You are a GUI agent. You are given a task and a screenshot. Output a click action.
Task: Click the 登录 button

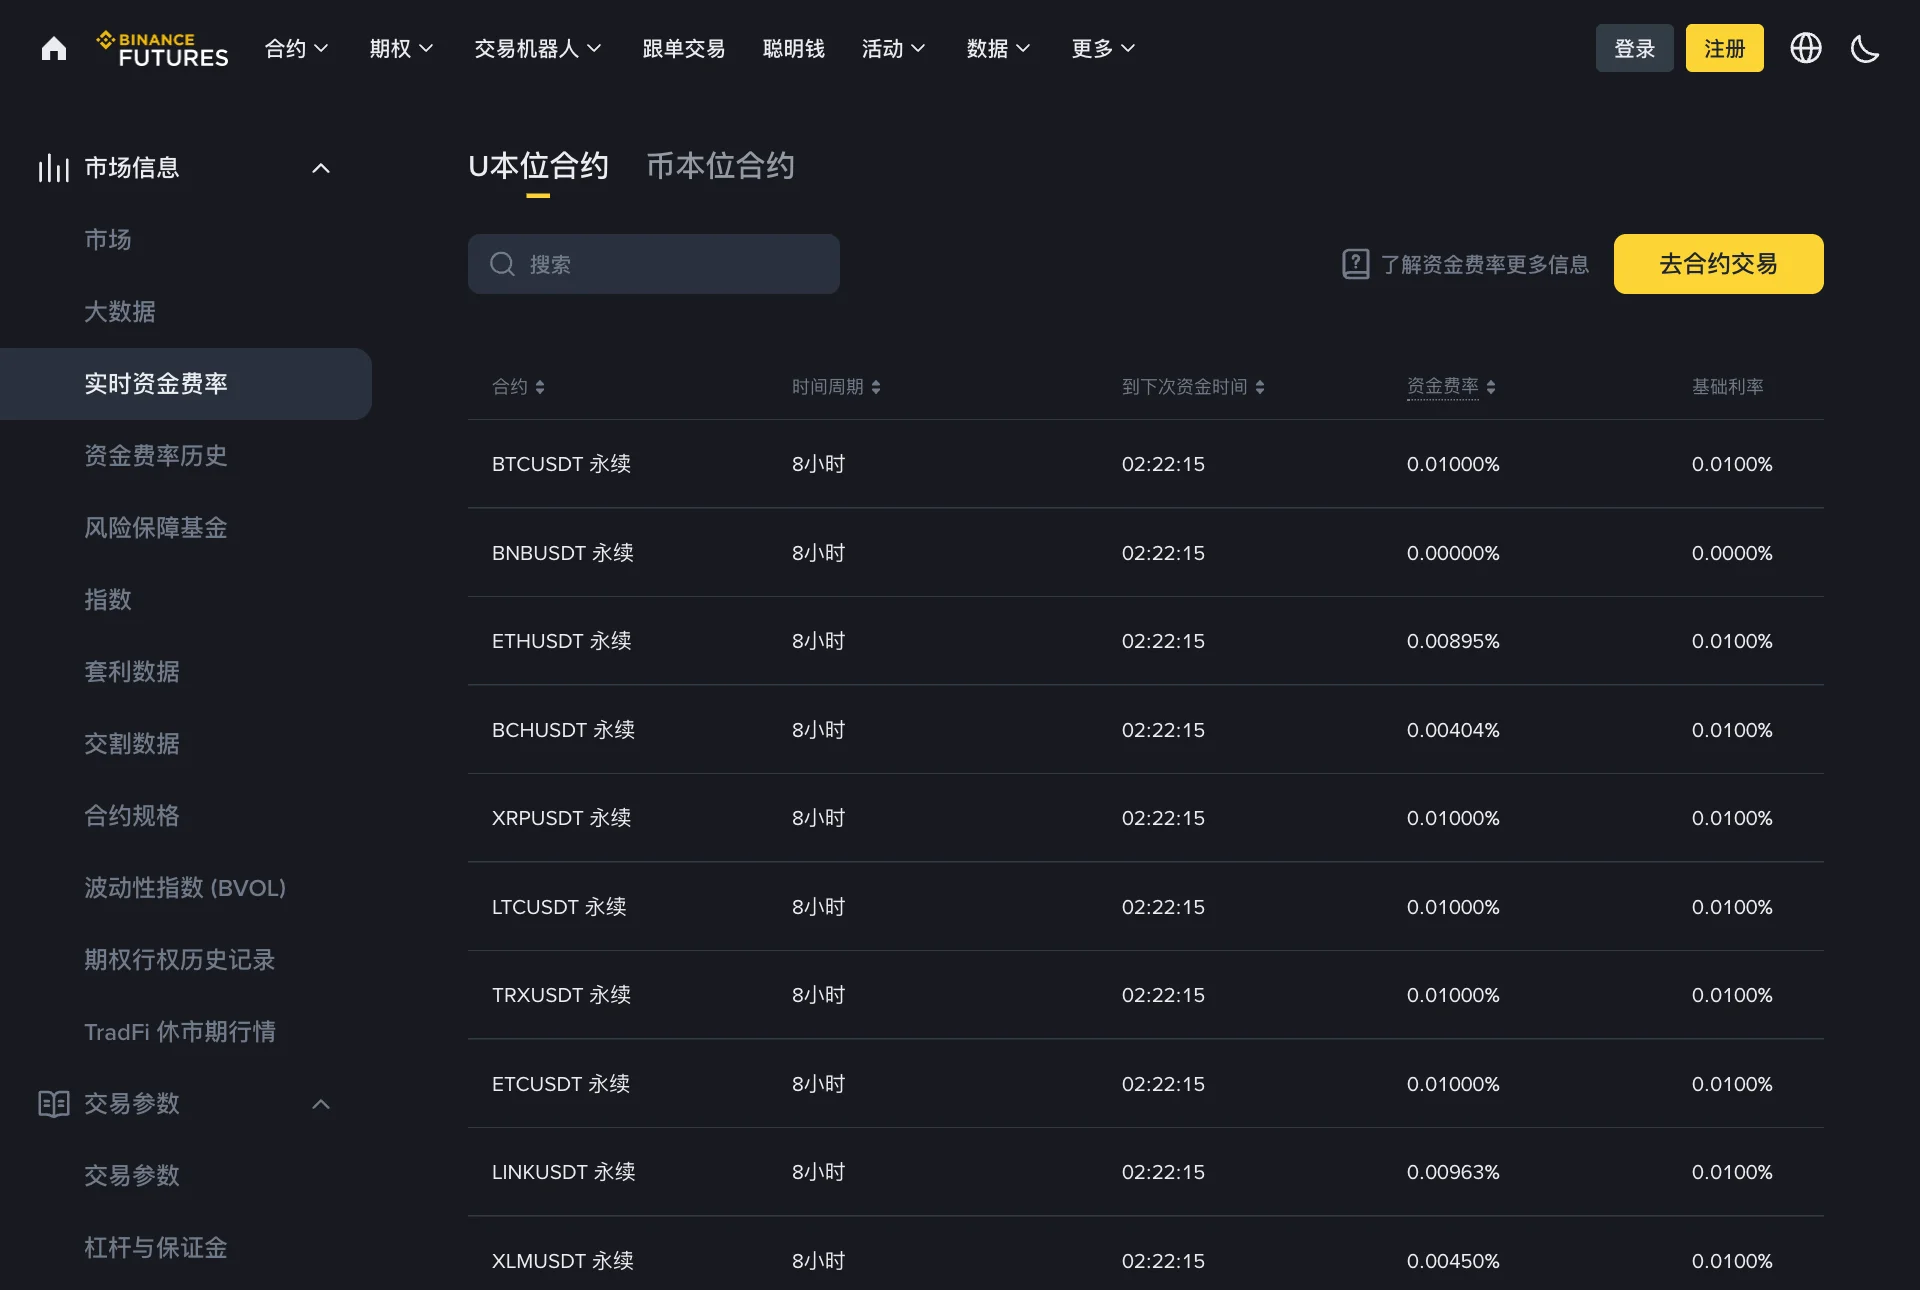1634,48
